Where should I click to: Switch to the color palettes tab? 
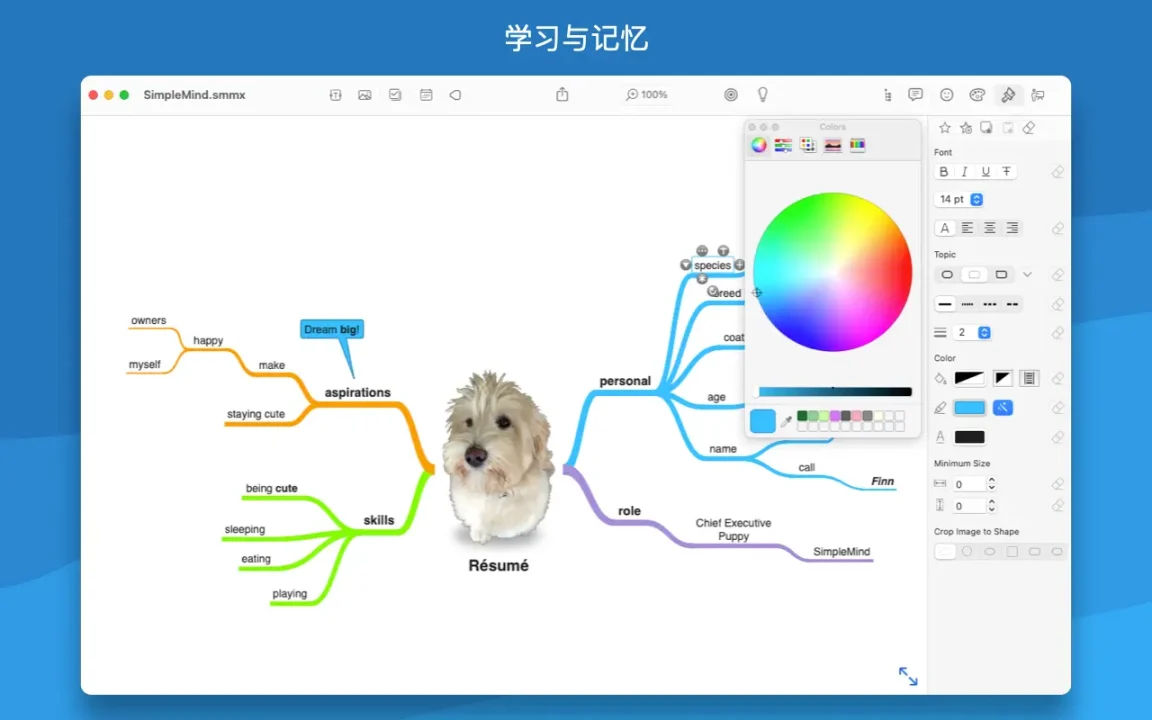pyautogui.click(x=808, y=145)
